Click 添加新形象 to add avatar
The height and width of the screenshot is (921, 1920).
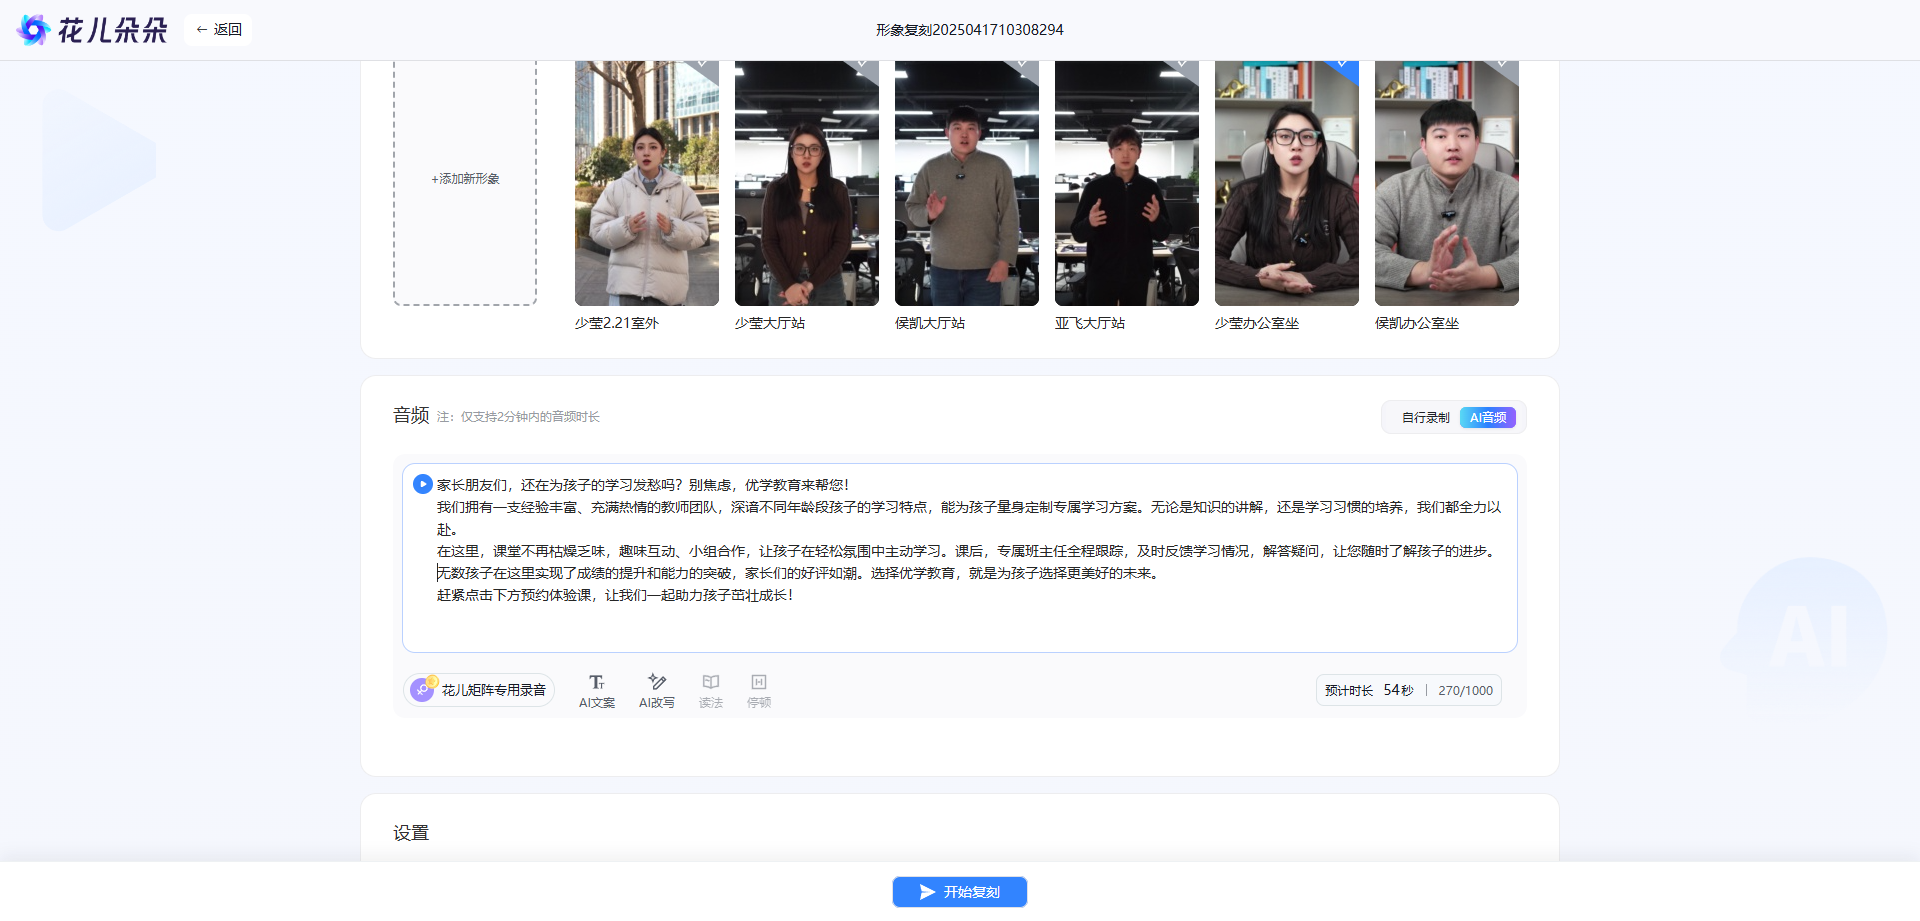coord(465,180)
